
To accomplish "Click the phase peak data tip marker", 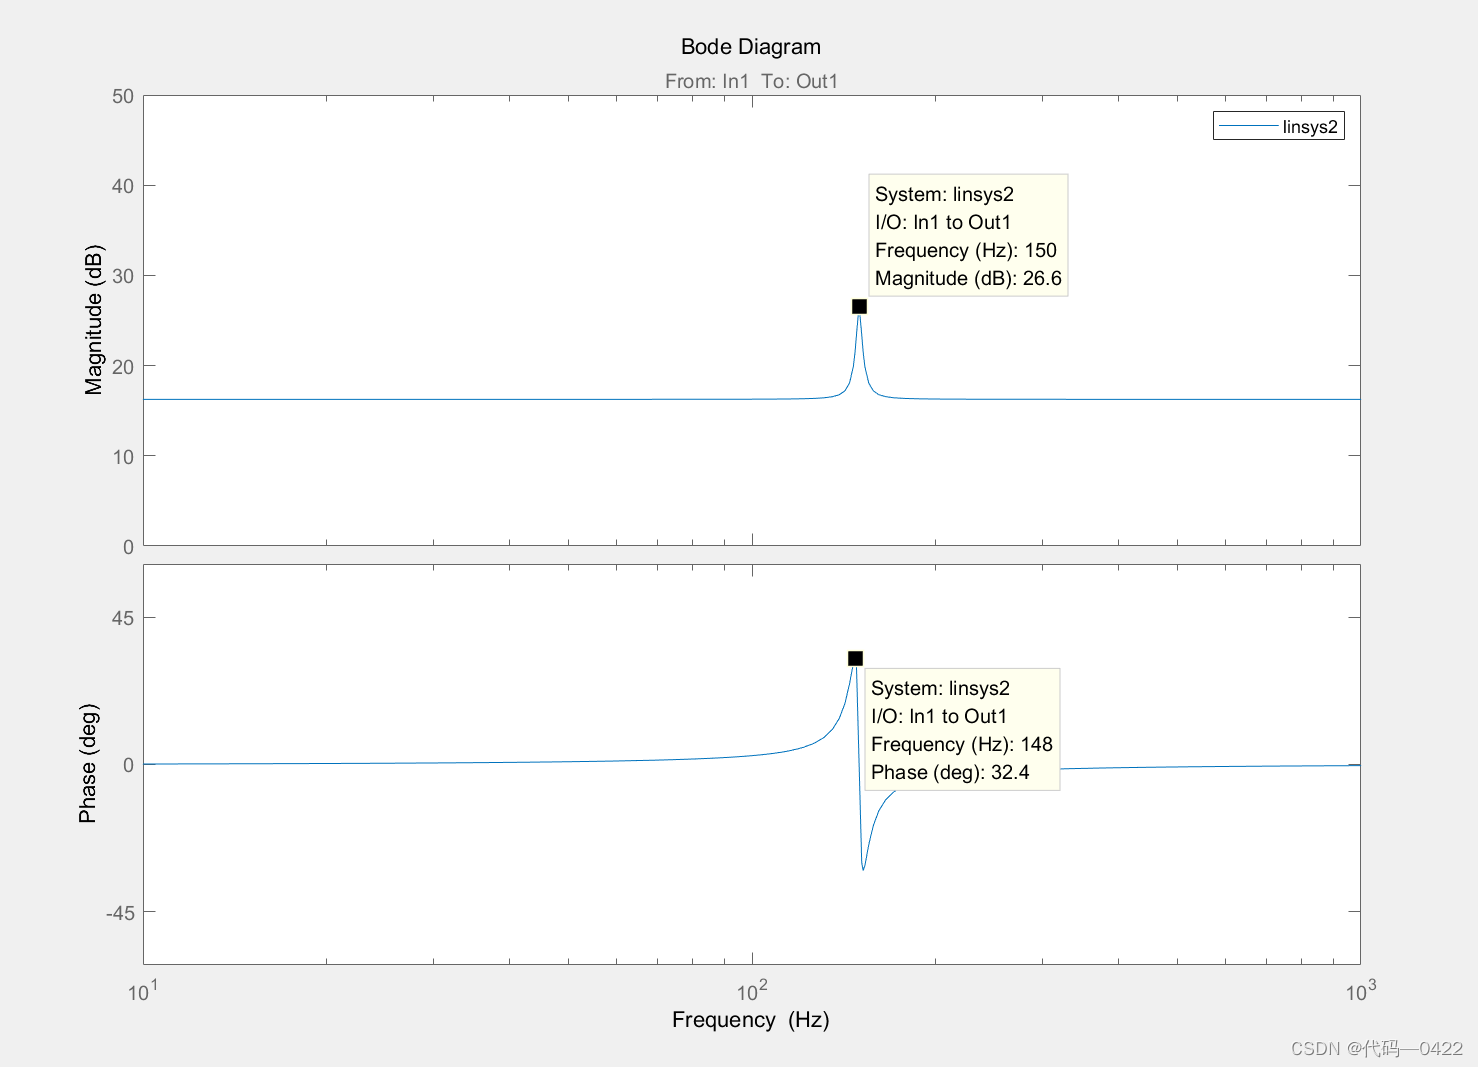I will (x=855, y=658).
